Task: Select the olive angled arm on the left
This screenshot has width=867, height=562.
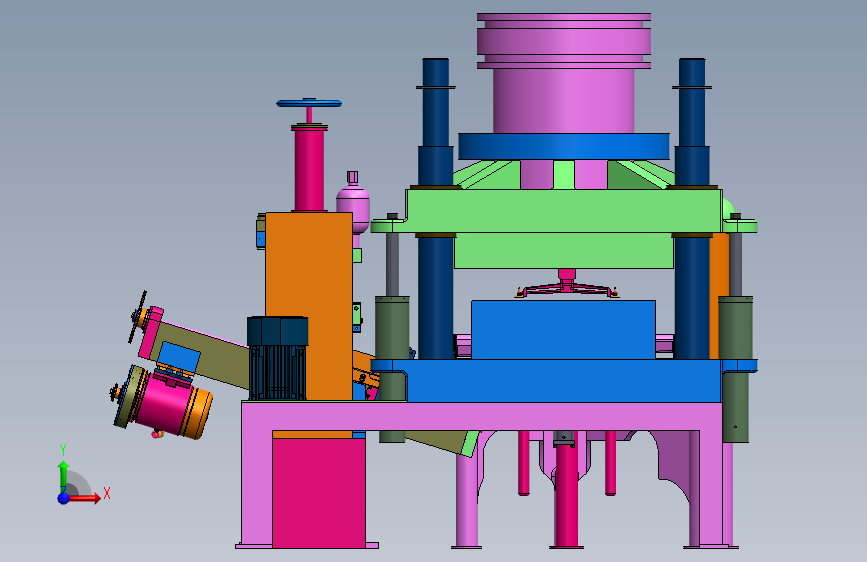Action: pyautogui.click(x=205, y=354)
